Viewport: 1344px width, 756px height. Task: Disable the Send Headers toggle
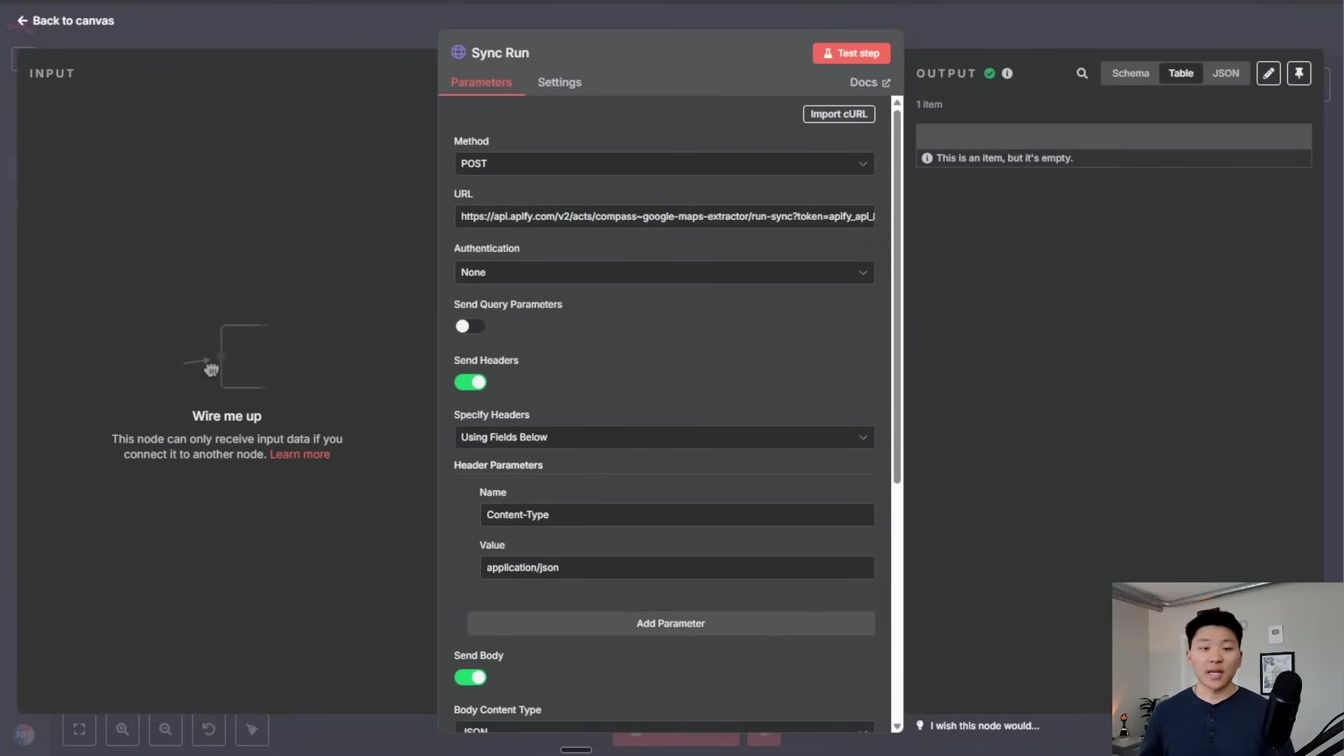(470, 382)
